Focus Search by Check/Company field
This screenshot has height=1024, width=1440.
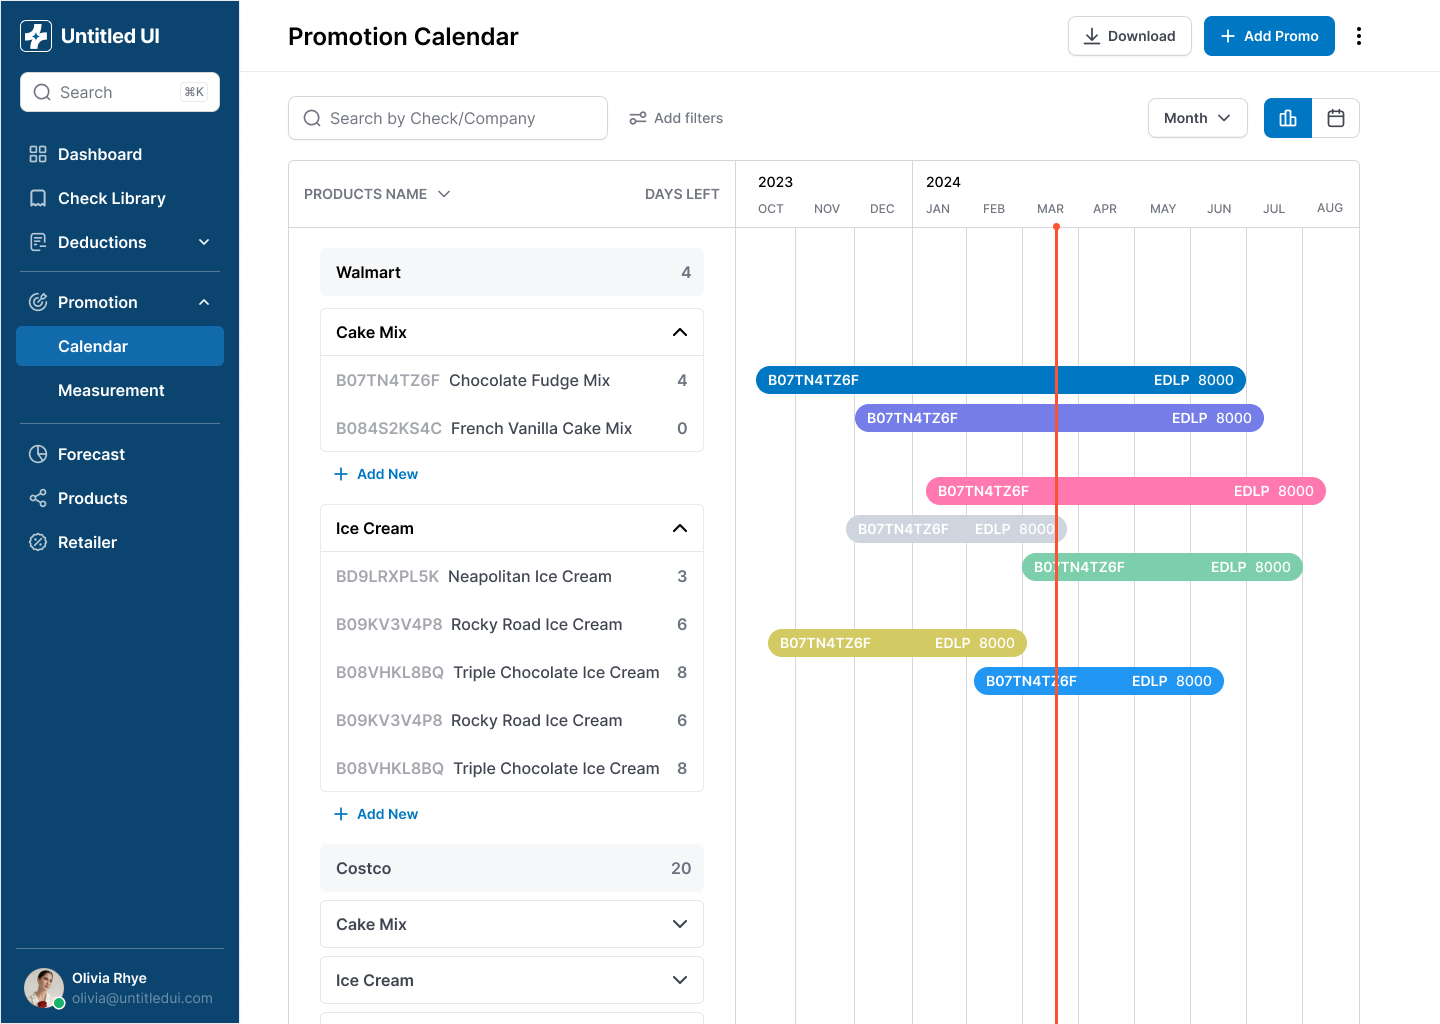[x=448, y=118]
